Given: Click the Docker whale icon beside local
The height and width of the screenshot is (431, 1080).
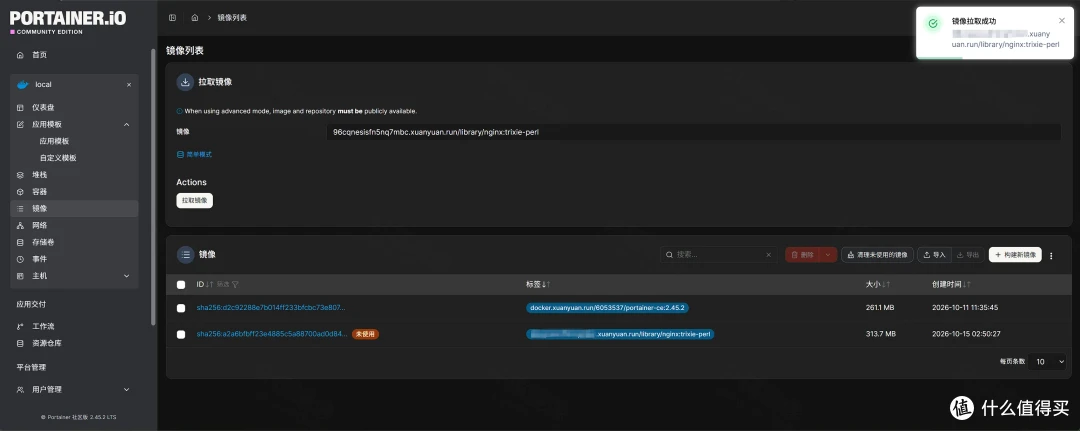Looking at the screenshot, I should 22,84.
